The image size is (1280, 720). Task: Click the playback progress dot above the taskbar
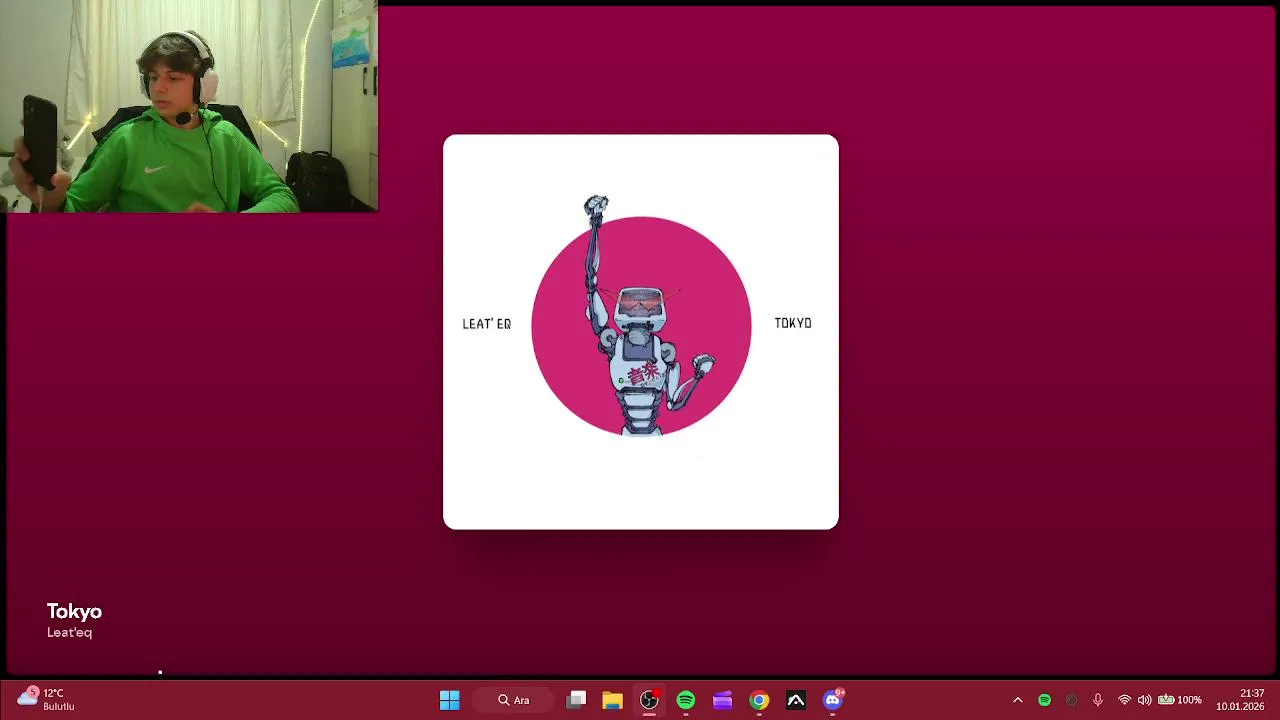(x=160, y=673)
